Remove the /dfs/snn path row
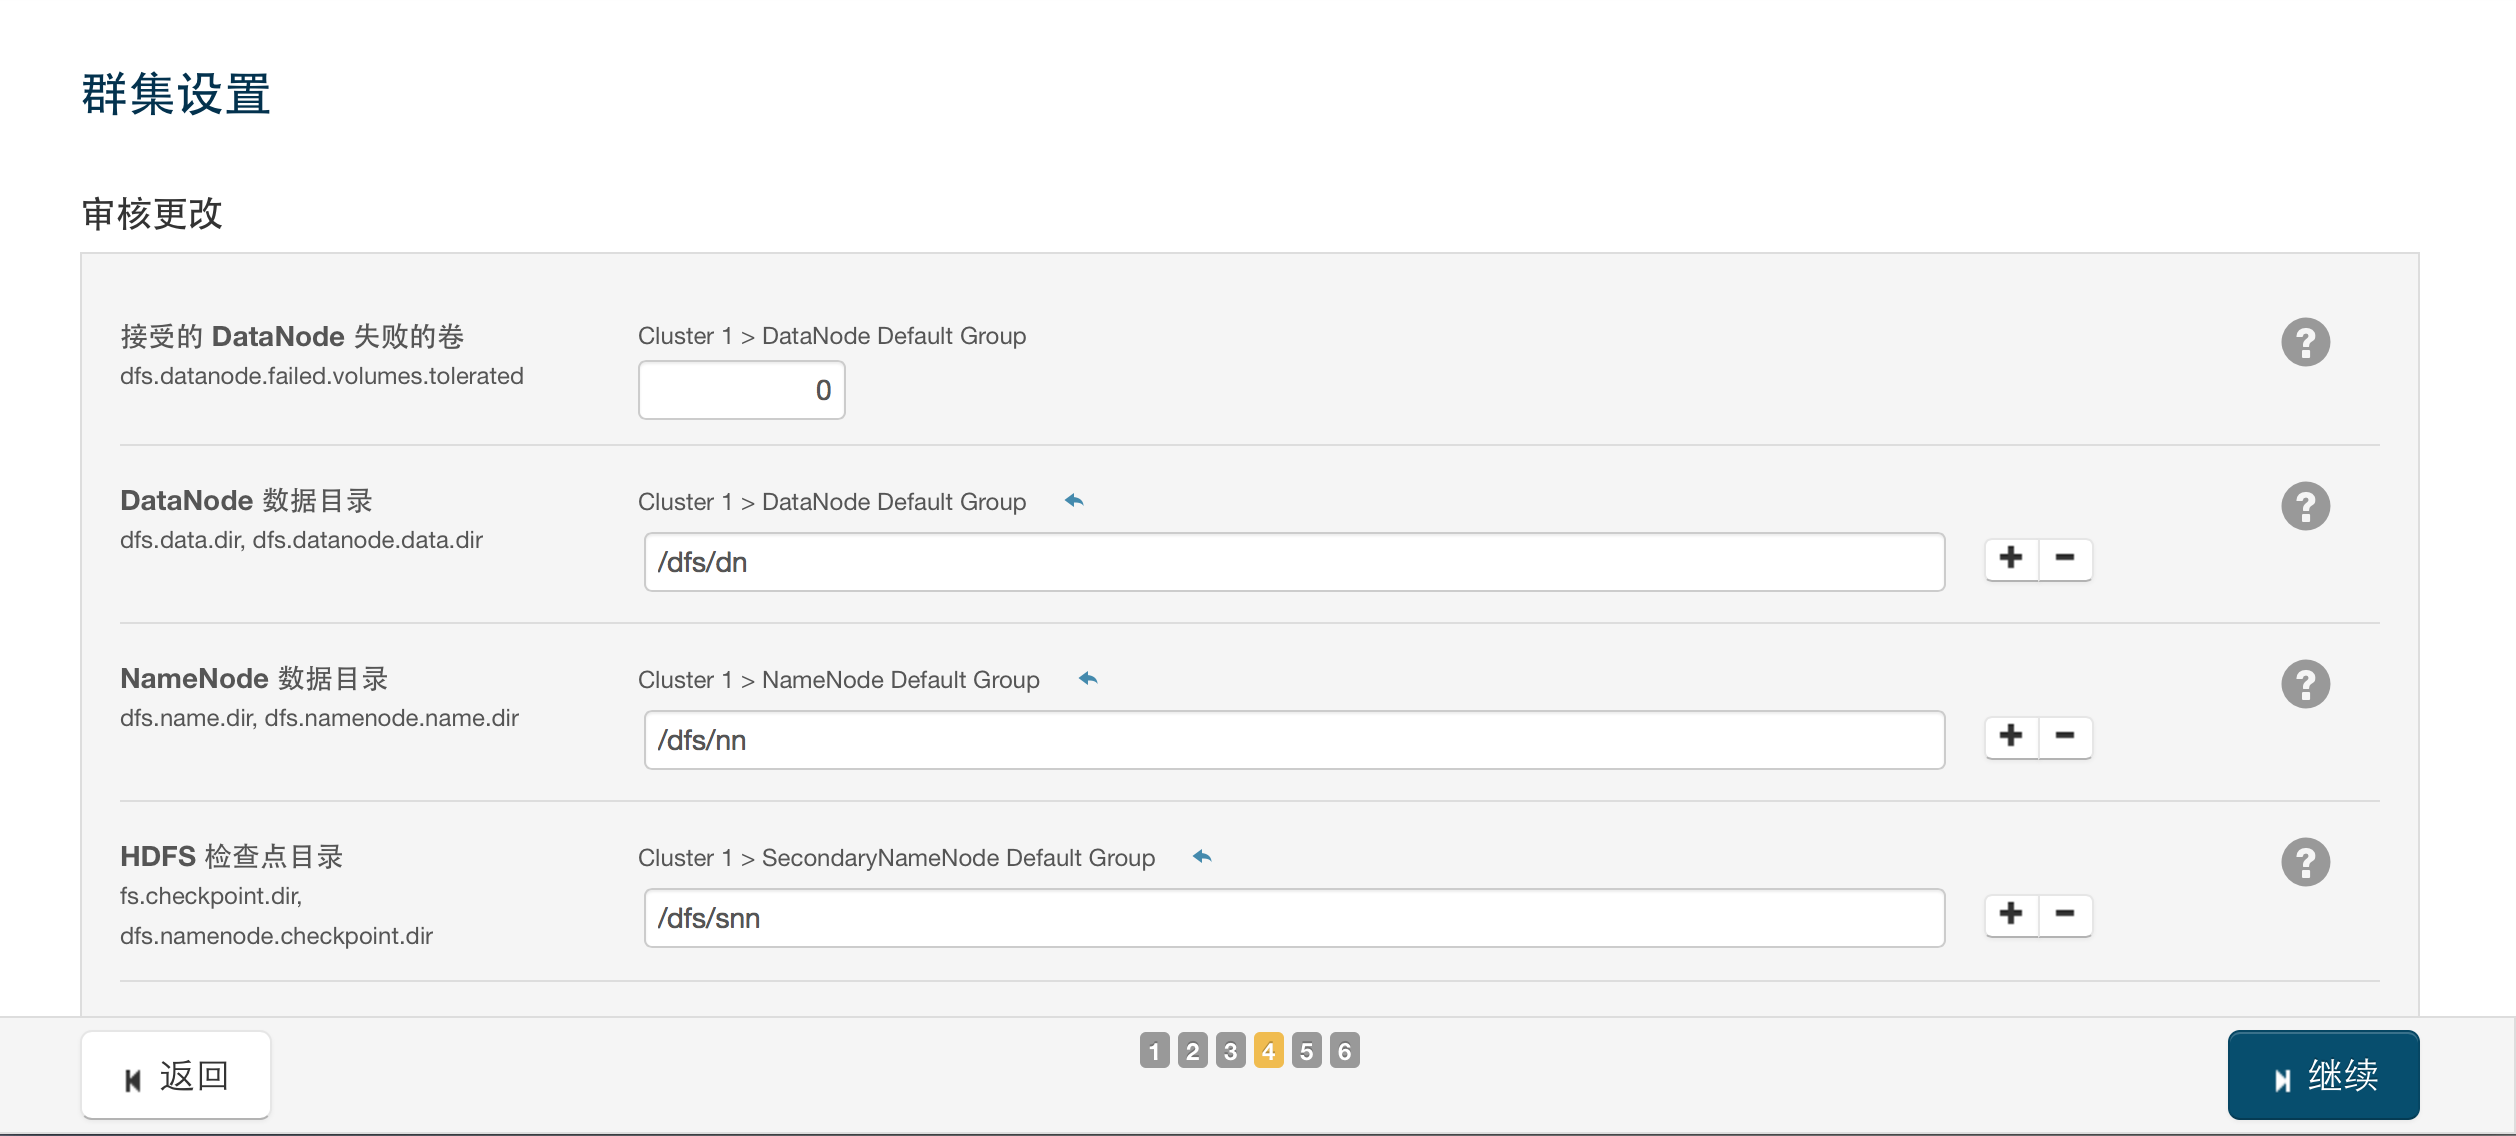Screen dimensions: 2516x1136 (2065, 915)
